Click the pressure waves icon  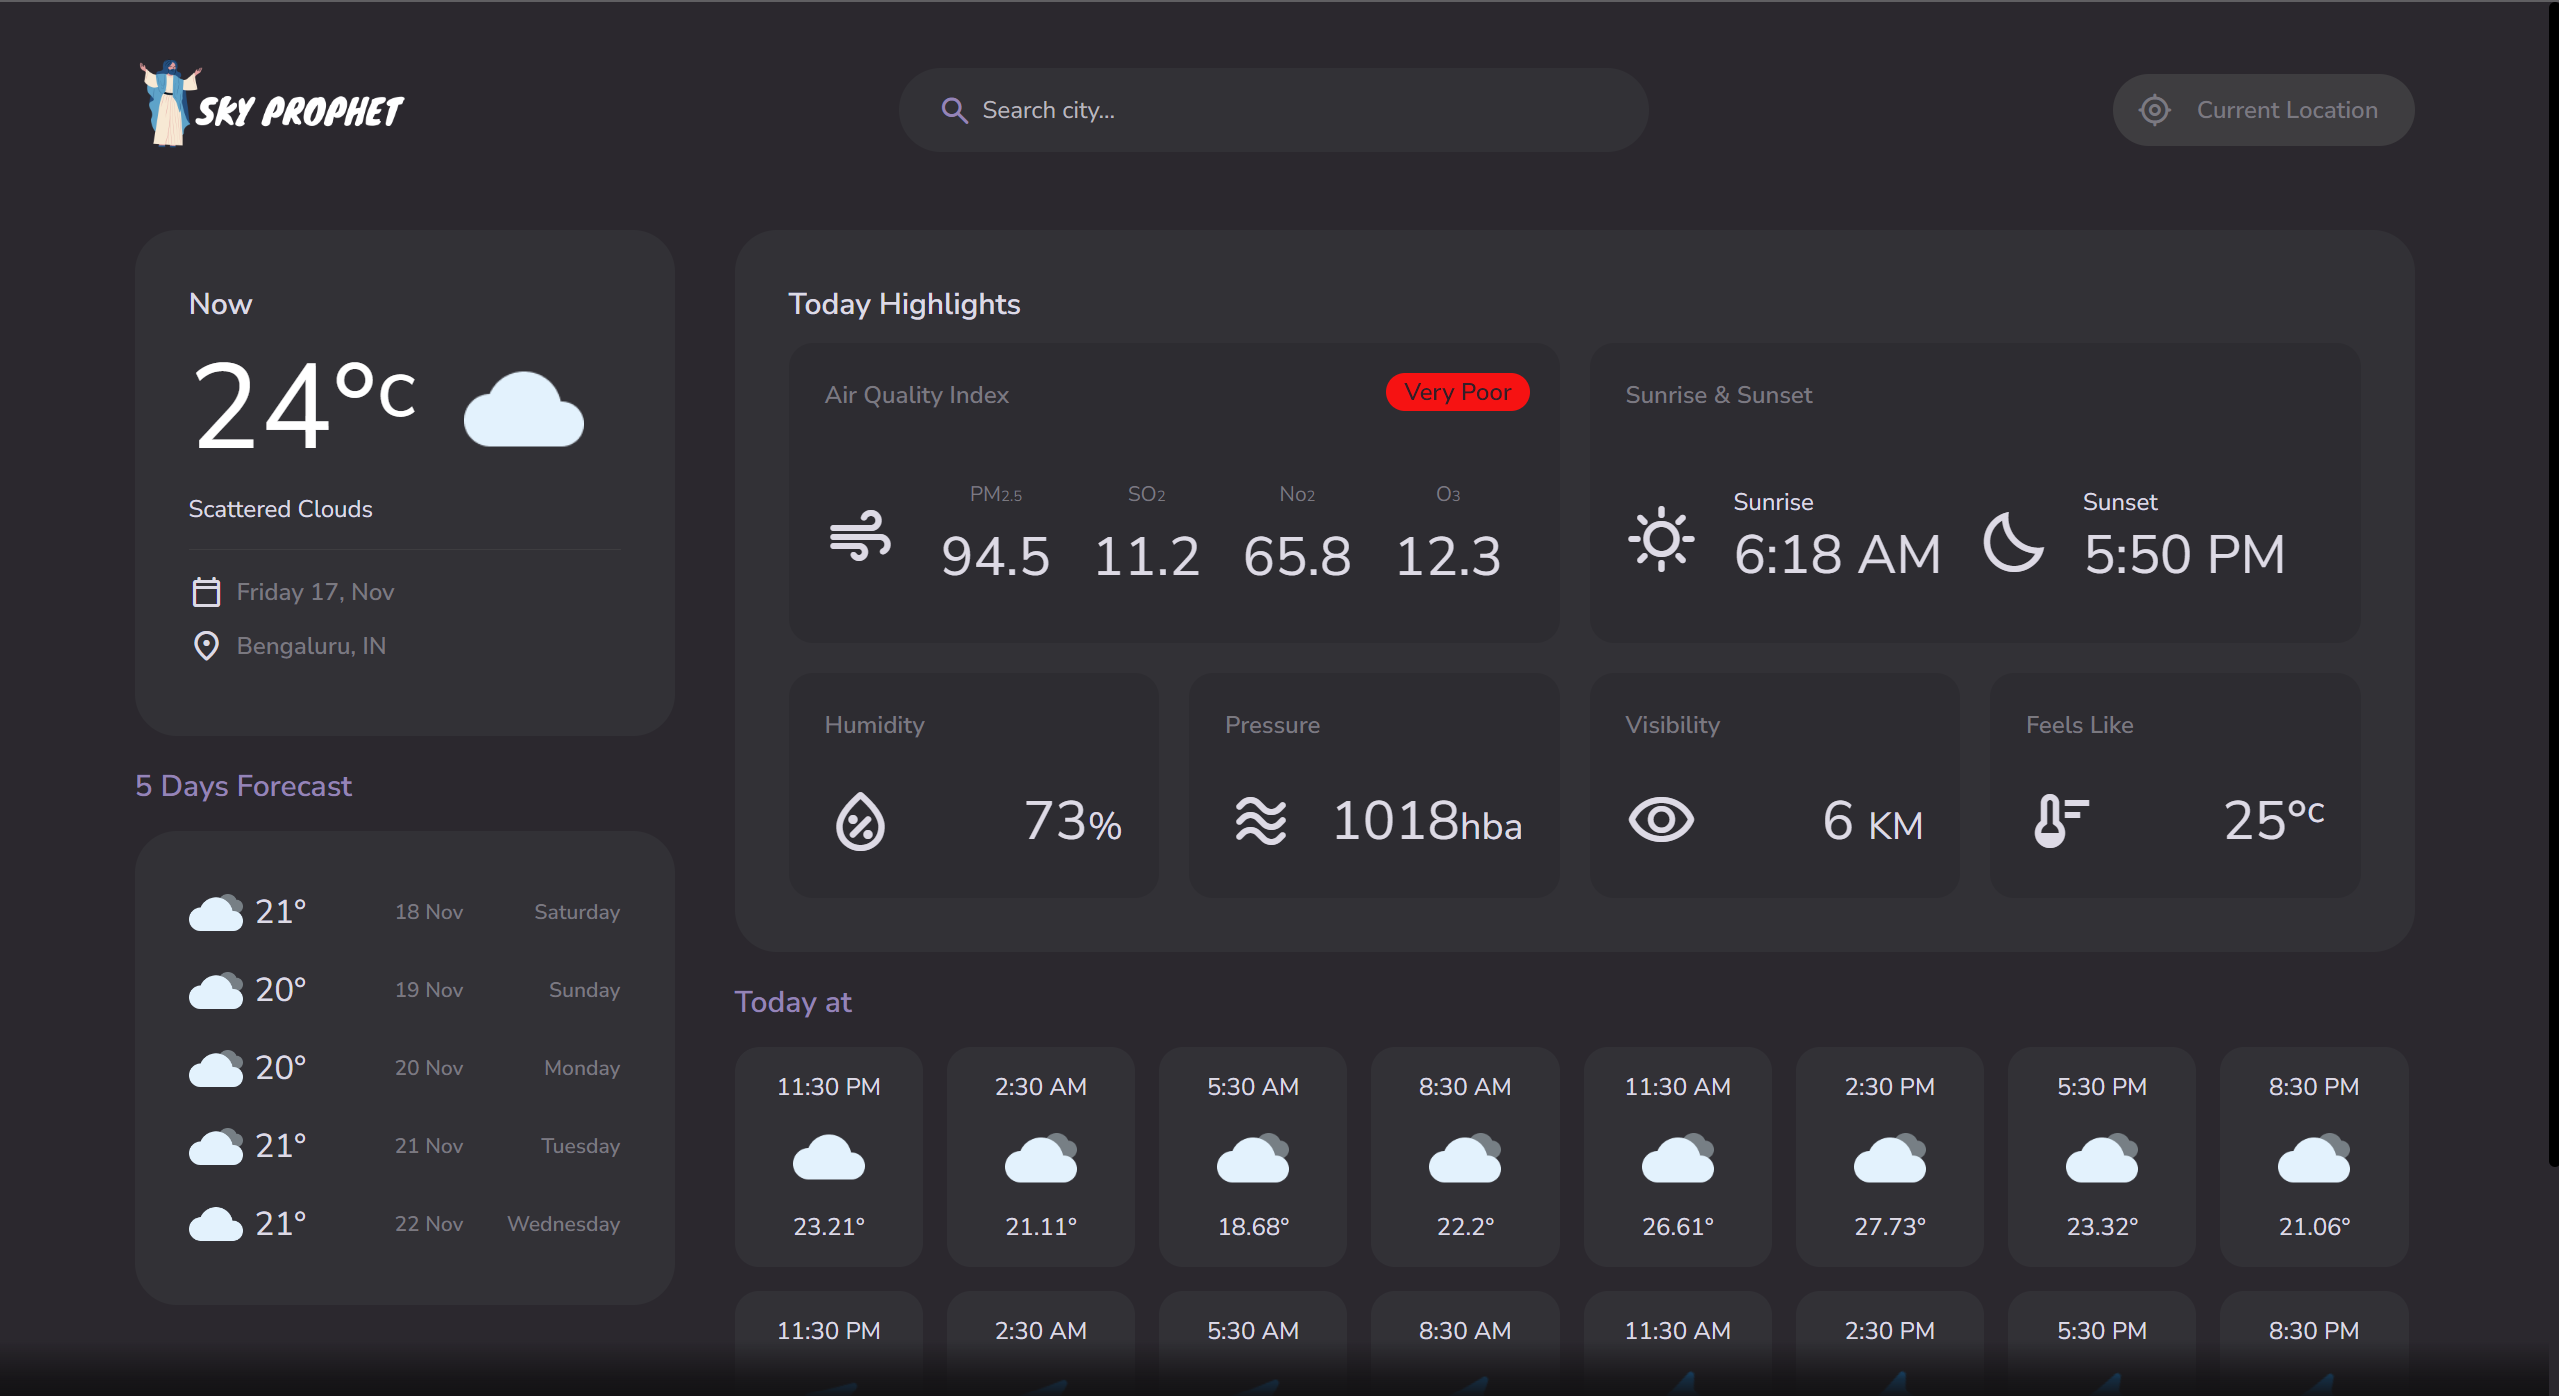click(x=1260, y=822)
